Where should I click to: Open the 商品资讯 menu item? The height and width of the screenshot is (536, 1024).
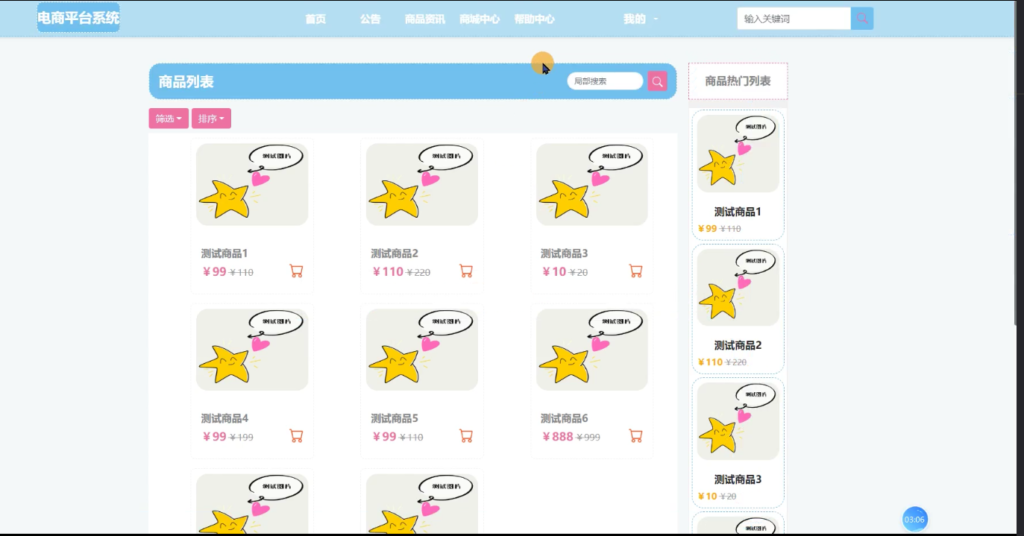(x=424, y=19)
